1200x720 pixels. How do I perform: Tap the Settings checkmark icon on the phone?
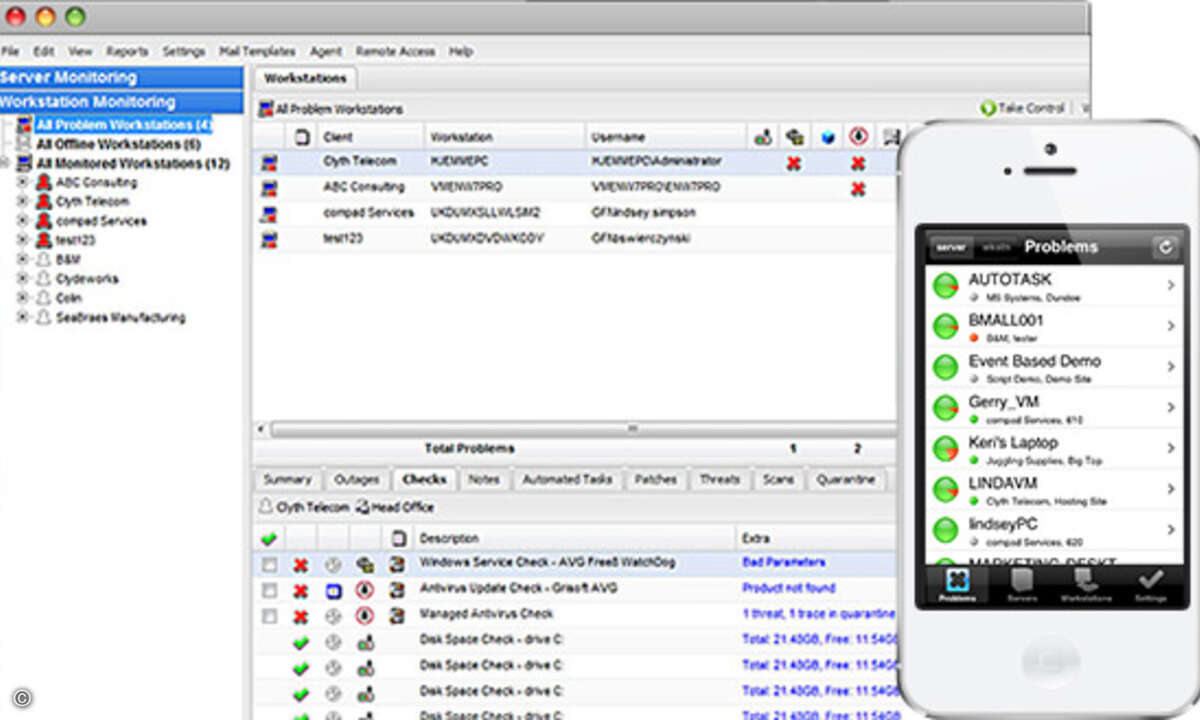tap(1150, 579)
